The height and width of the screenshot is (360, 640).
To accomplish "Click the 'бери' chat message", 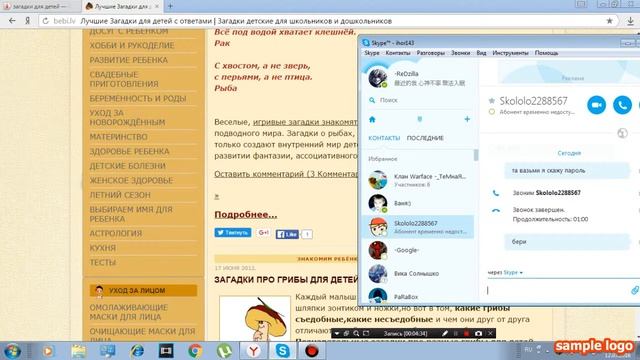I will coord(567,242).
